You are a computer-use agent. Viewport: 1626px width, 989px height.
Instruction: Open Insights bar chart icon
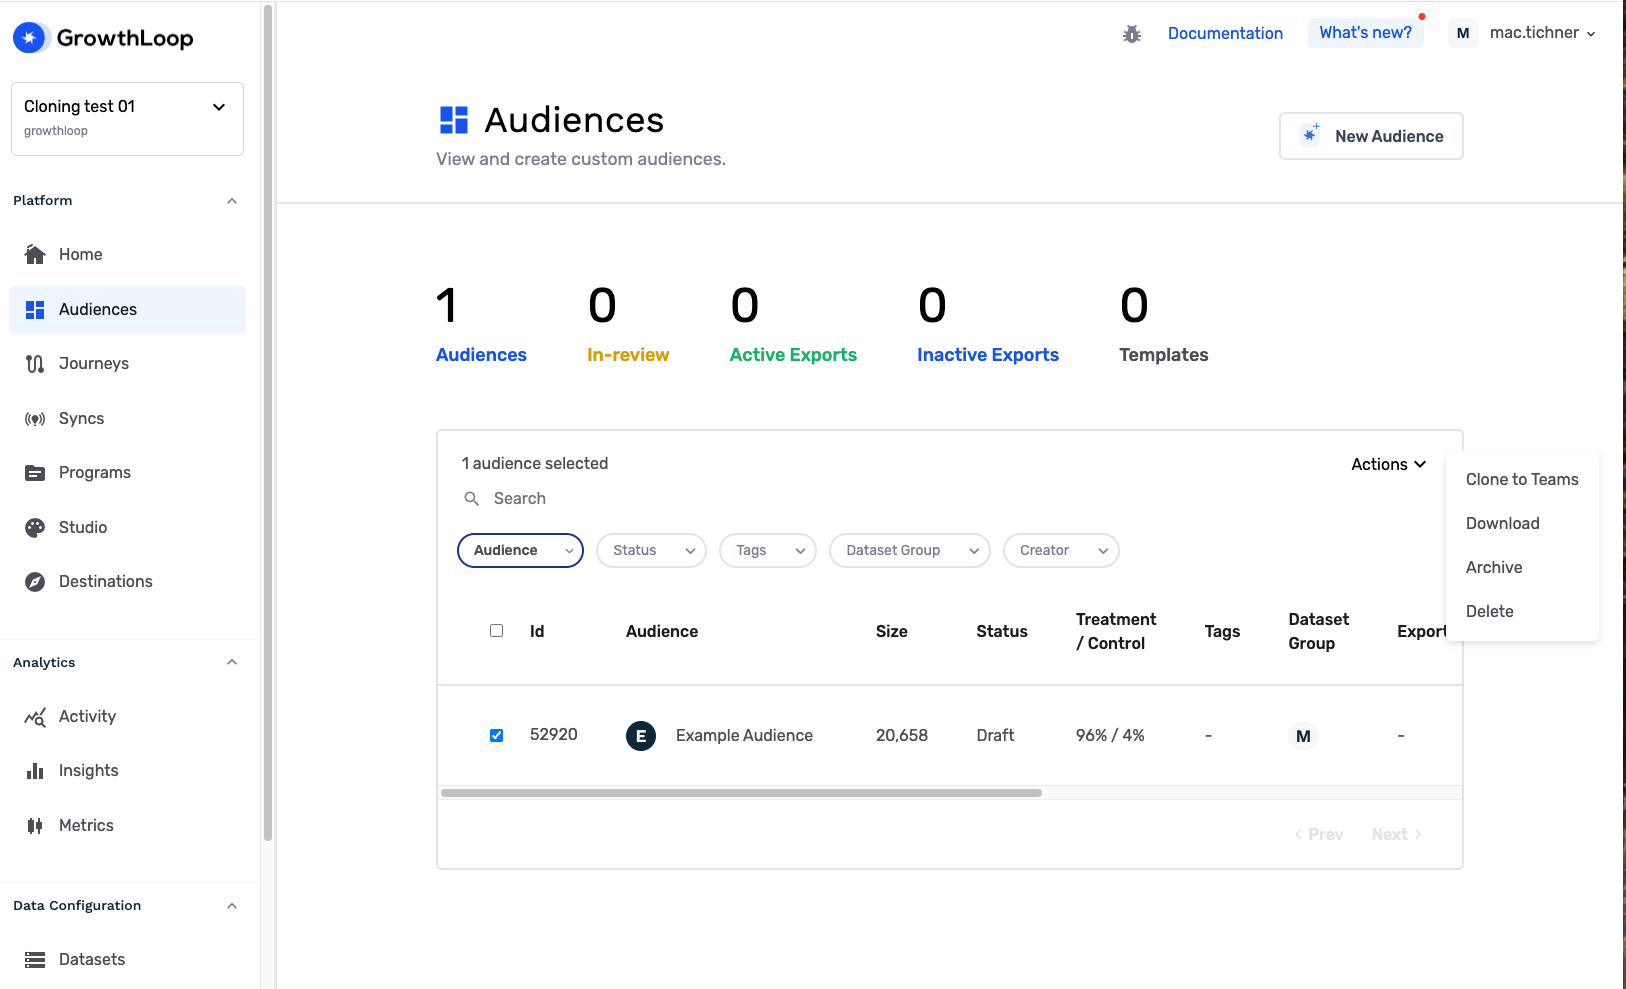(x=35, y=771)
